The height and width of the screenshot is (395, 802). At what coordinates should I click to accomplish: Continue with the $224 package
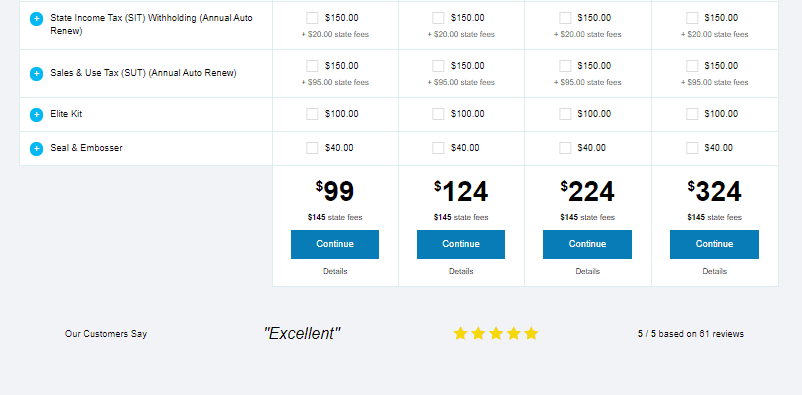tap(587, 244)
